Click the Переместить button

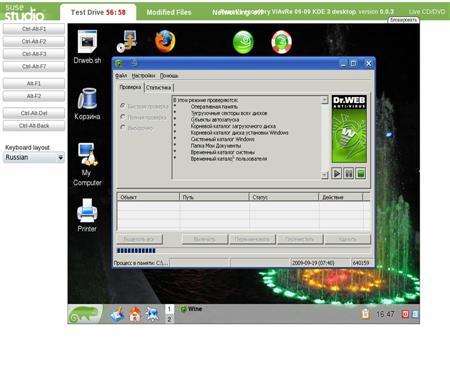pyautogui.click(x=300, y=239)
